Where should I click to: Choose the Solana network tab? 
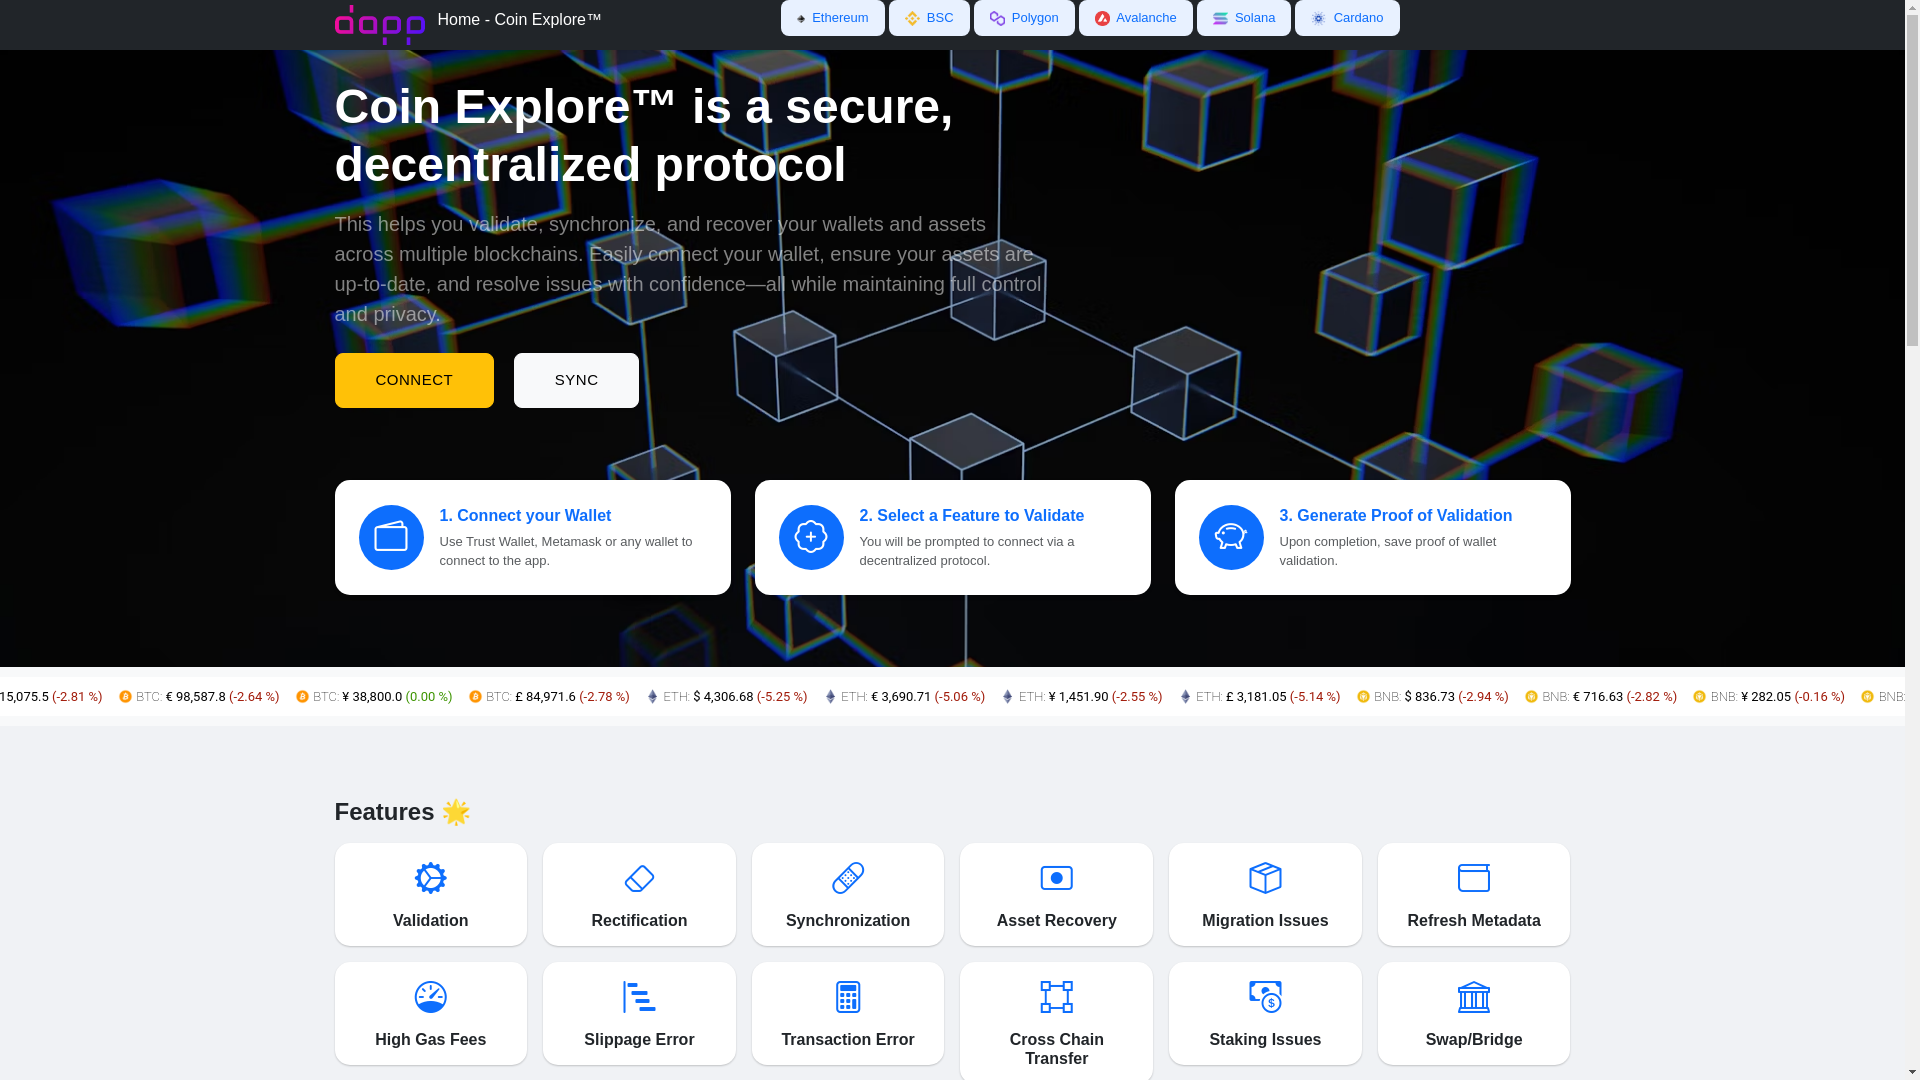[1243, 18]
